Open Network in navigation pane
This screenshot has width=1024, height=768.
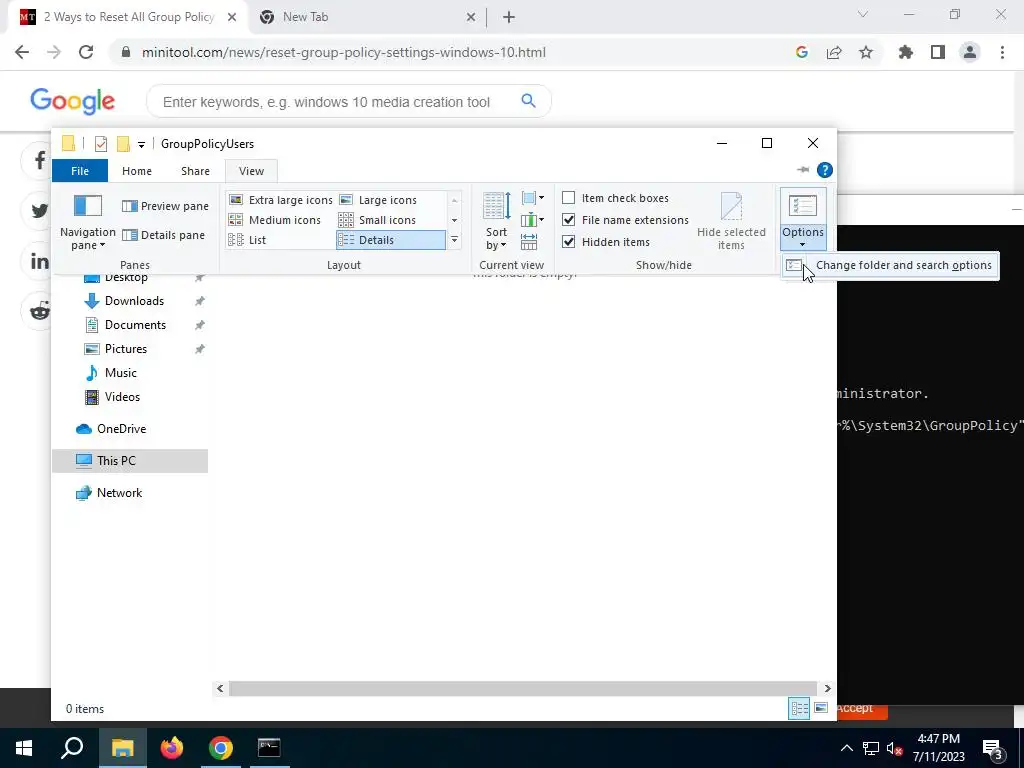pos(119,493)
